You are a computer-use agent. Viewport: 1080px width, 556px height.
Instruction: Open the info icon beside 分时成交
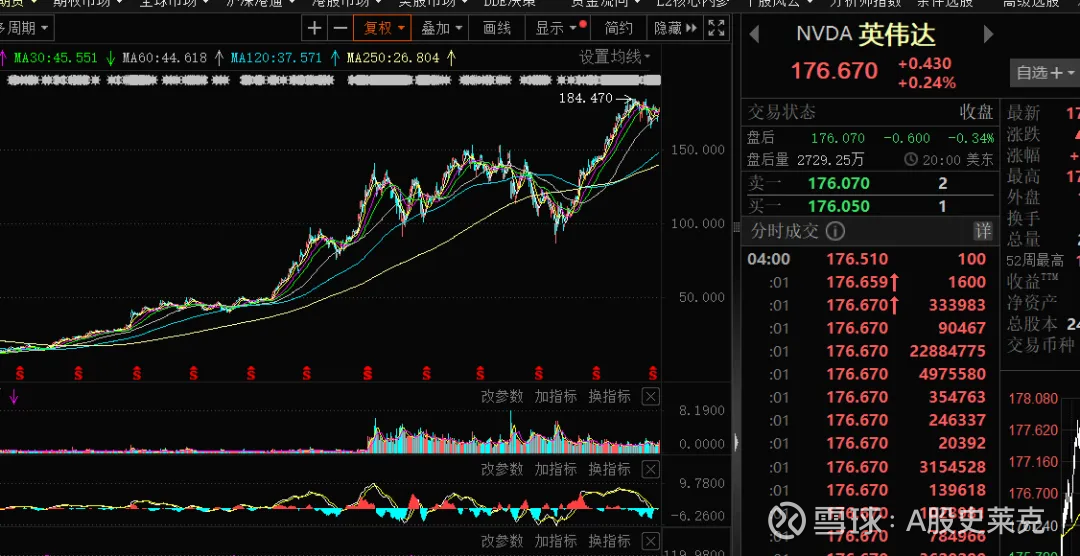pos(835,231)
